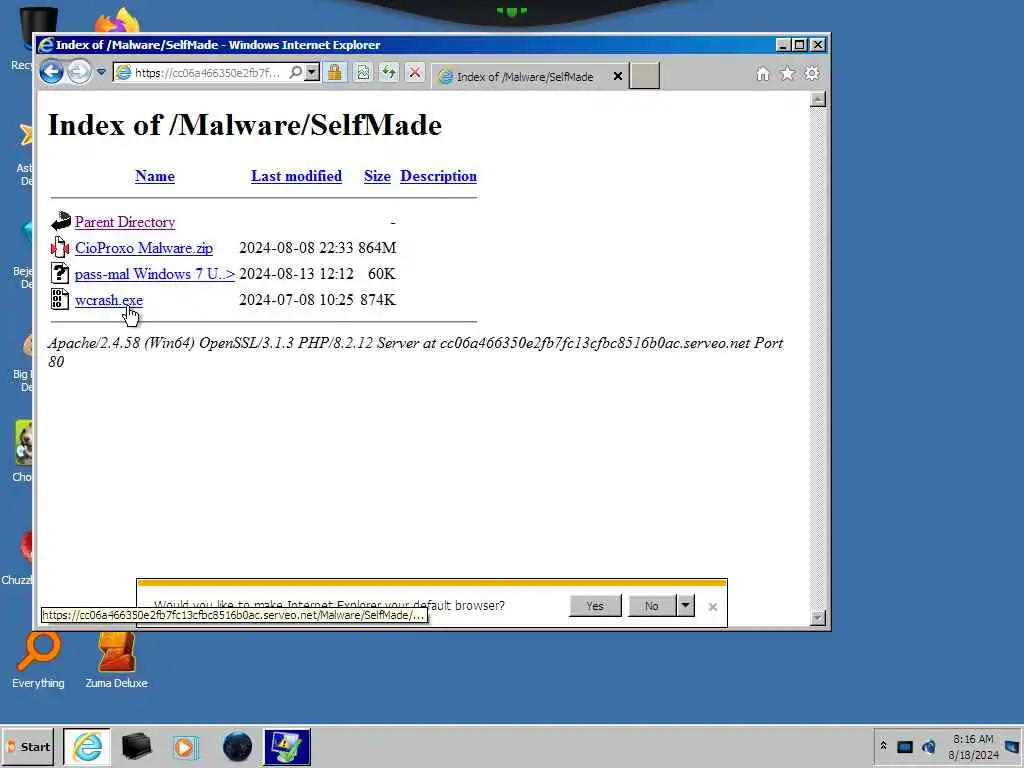Sort listing by Name column
Screen dimensions: 1024x768
(x=155, y=176)
